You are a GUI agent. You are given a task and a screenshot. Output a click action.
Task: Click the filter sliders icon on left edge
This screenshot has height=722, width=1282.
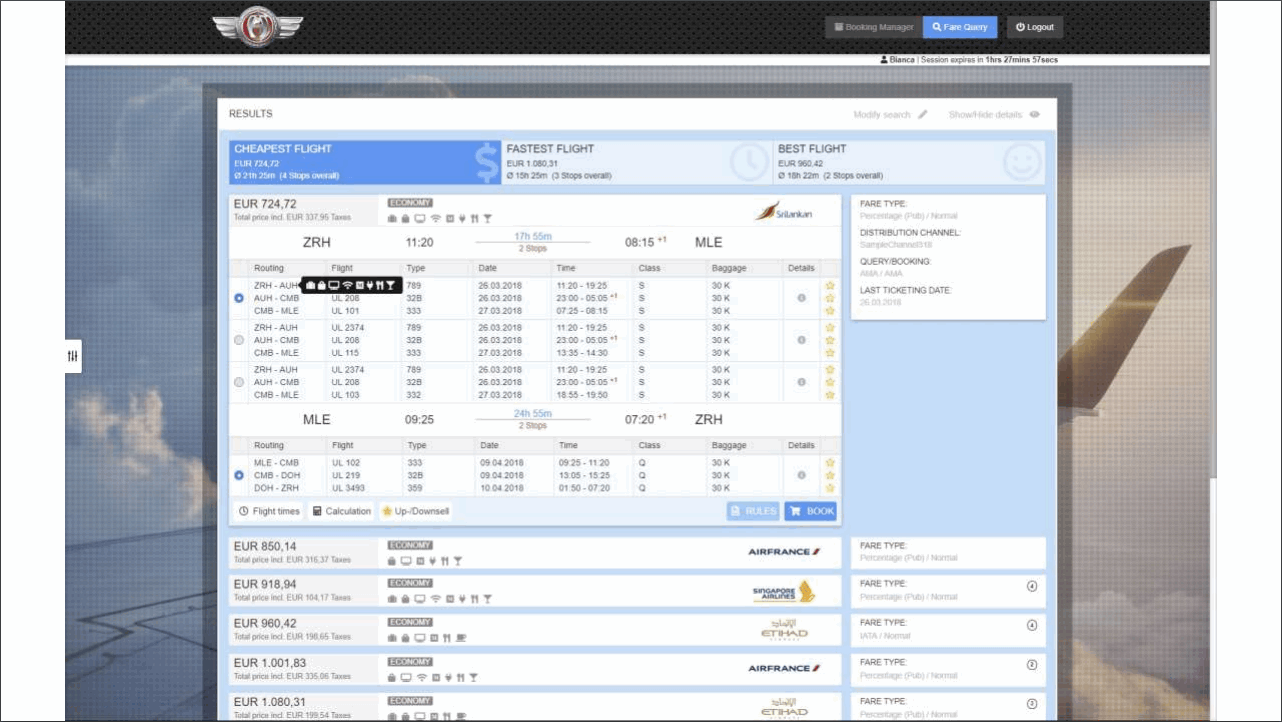(x=72, y=356)
